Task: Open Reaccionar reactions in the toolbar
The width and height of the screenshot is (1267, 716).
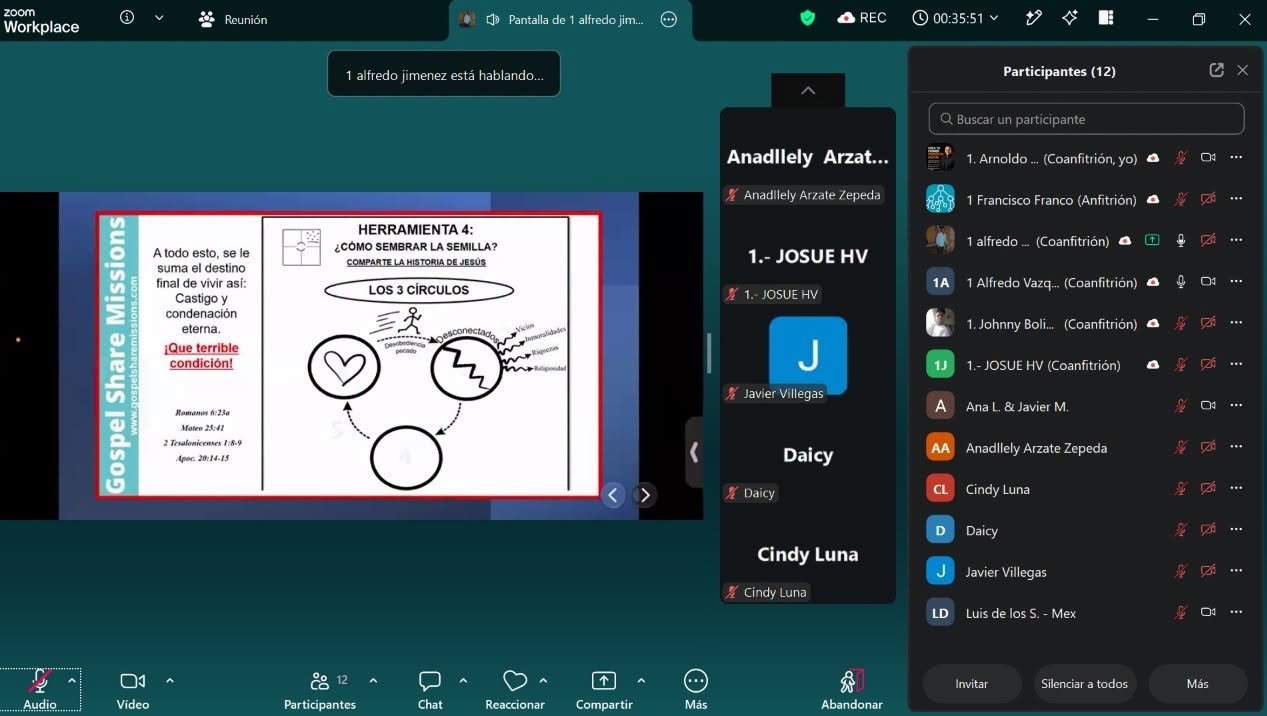Action: (515, 689)
